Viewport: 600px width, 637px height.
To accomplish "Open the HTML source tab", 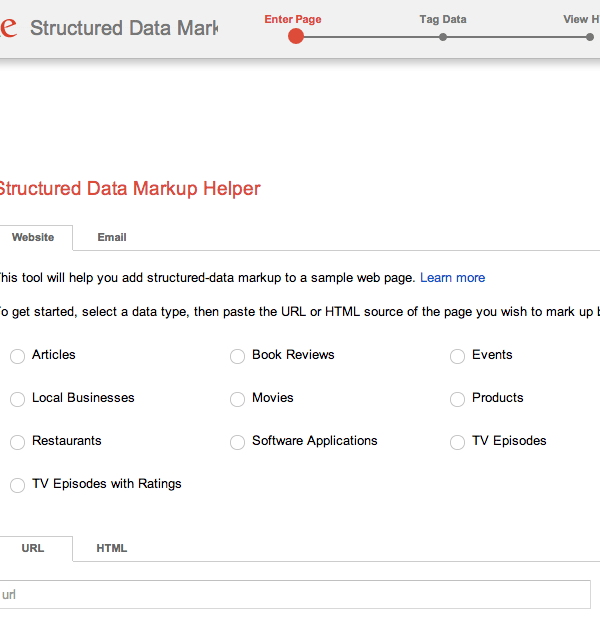I will coord(112,548).
